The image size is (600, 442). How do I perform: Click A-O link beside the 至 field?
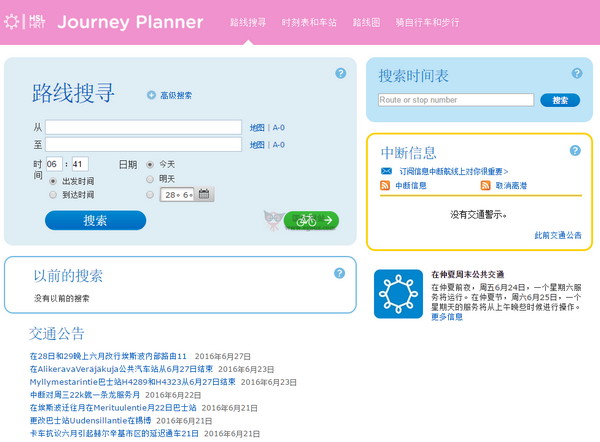pos(279,145)
